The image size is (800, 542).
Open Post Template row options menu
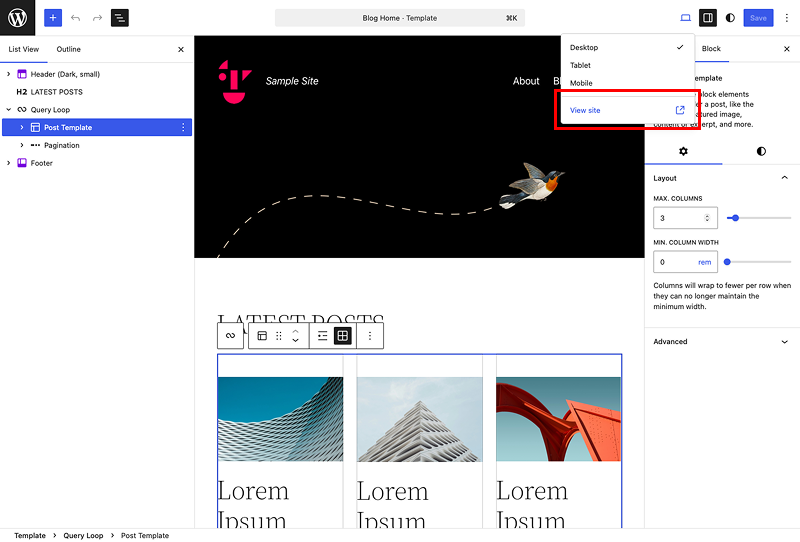183,127
